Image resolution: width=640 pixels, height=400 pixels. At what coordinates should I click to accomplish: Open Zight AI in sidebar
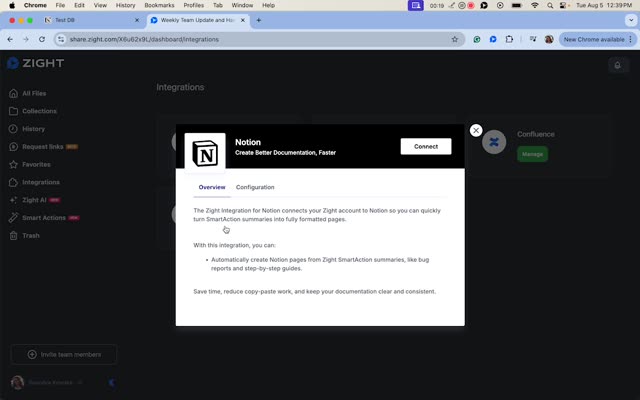(35, 200)
